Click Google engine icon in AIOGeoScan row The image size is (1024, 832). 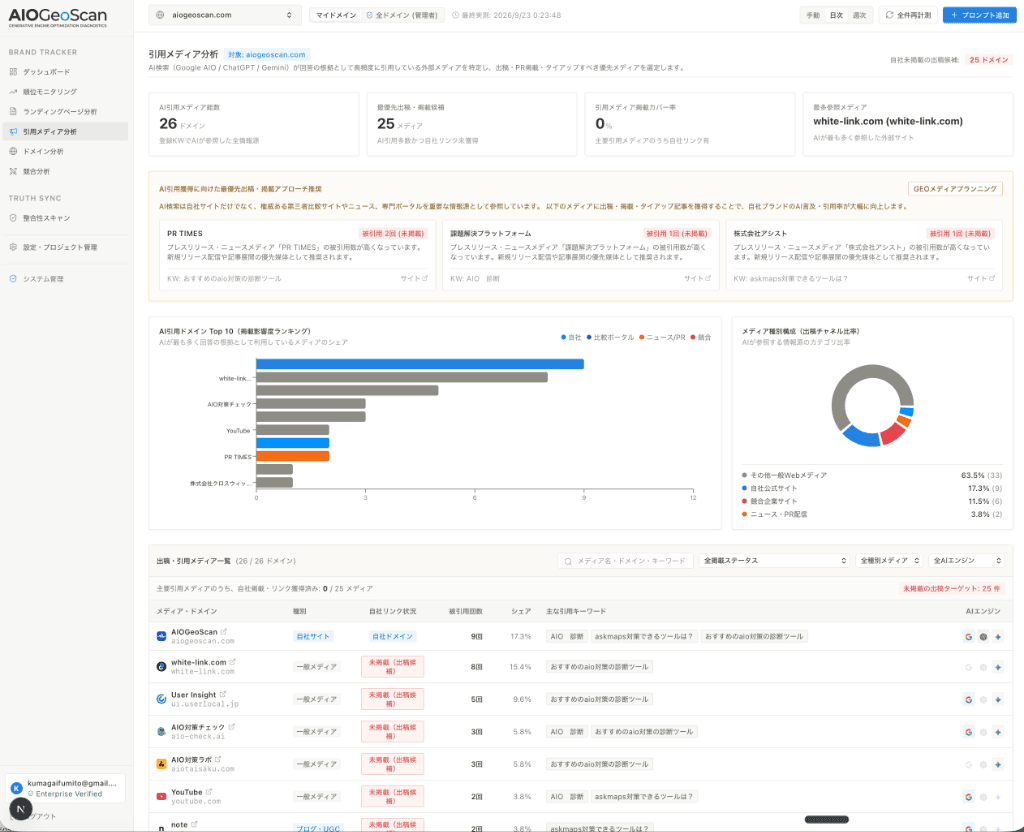(968, 637)
